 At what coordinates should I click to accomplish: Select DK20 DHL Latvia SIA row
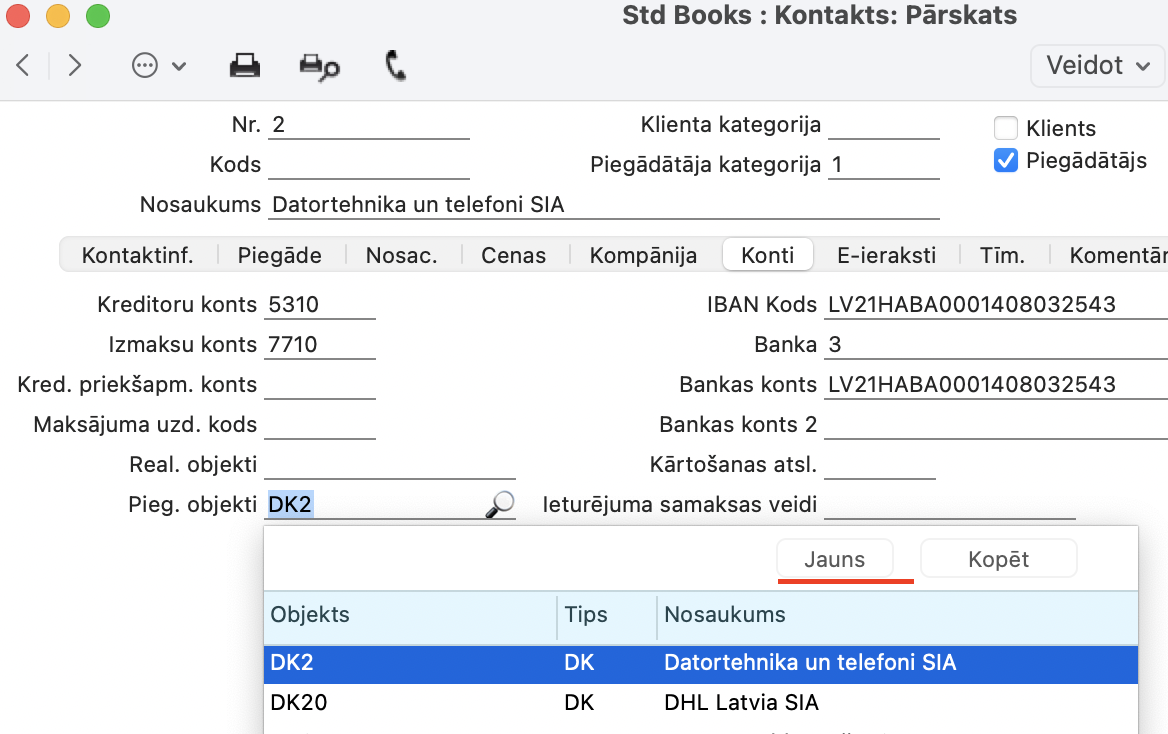pos(700,703)
